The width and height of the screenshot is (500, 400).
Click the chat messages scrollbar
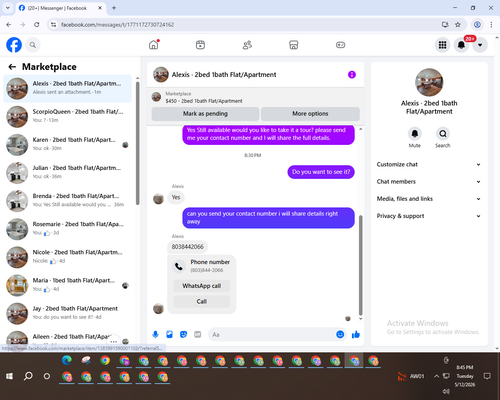click(x=360, y=265)
